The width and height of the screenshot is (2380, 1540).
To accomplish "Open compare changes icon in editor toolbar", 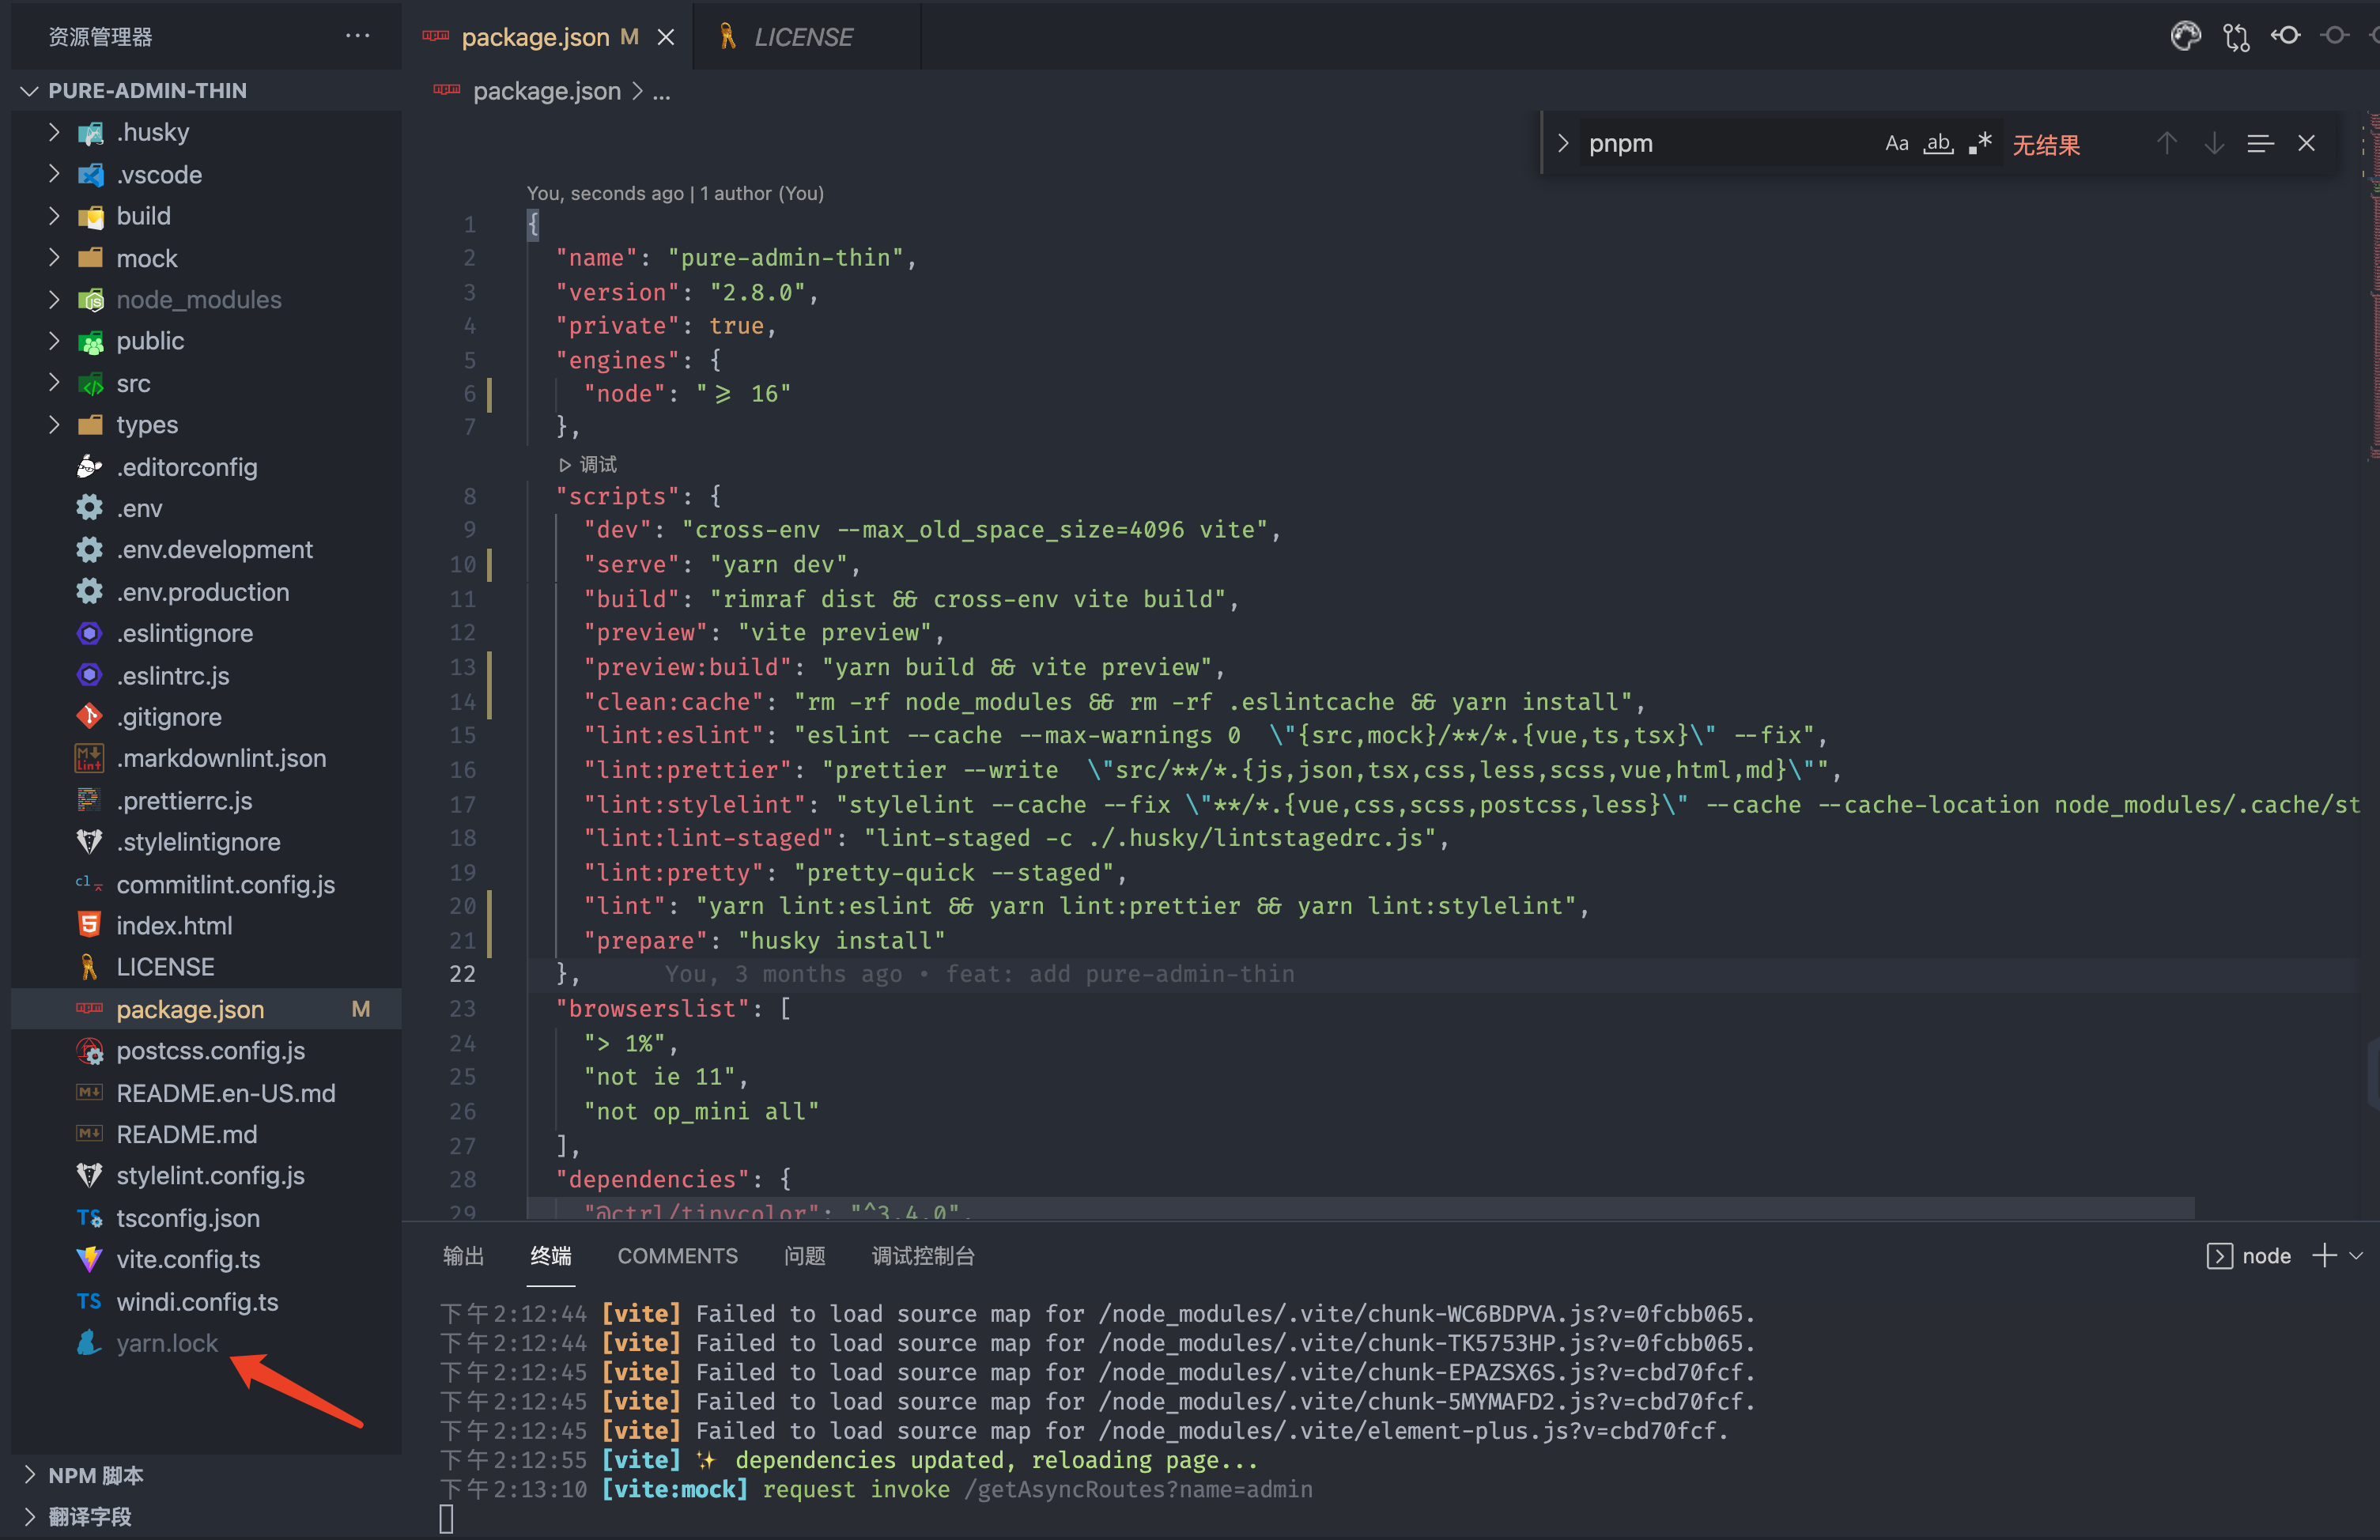I will (2236, 37).
